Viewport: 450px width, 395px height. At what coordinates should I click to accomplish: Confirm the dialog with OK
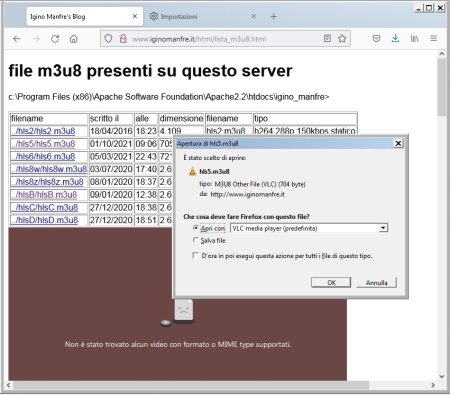pos(331,282)
